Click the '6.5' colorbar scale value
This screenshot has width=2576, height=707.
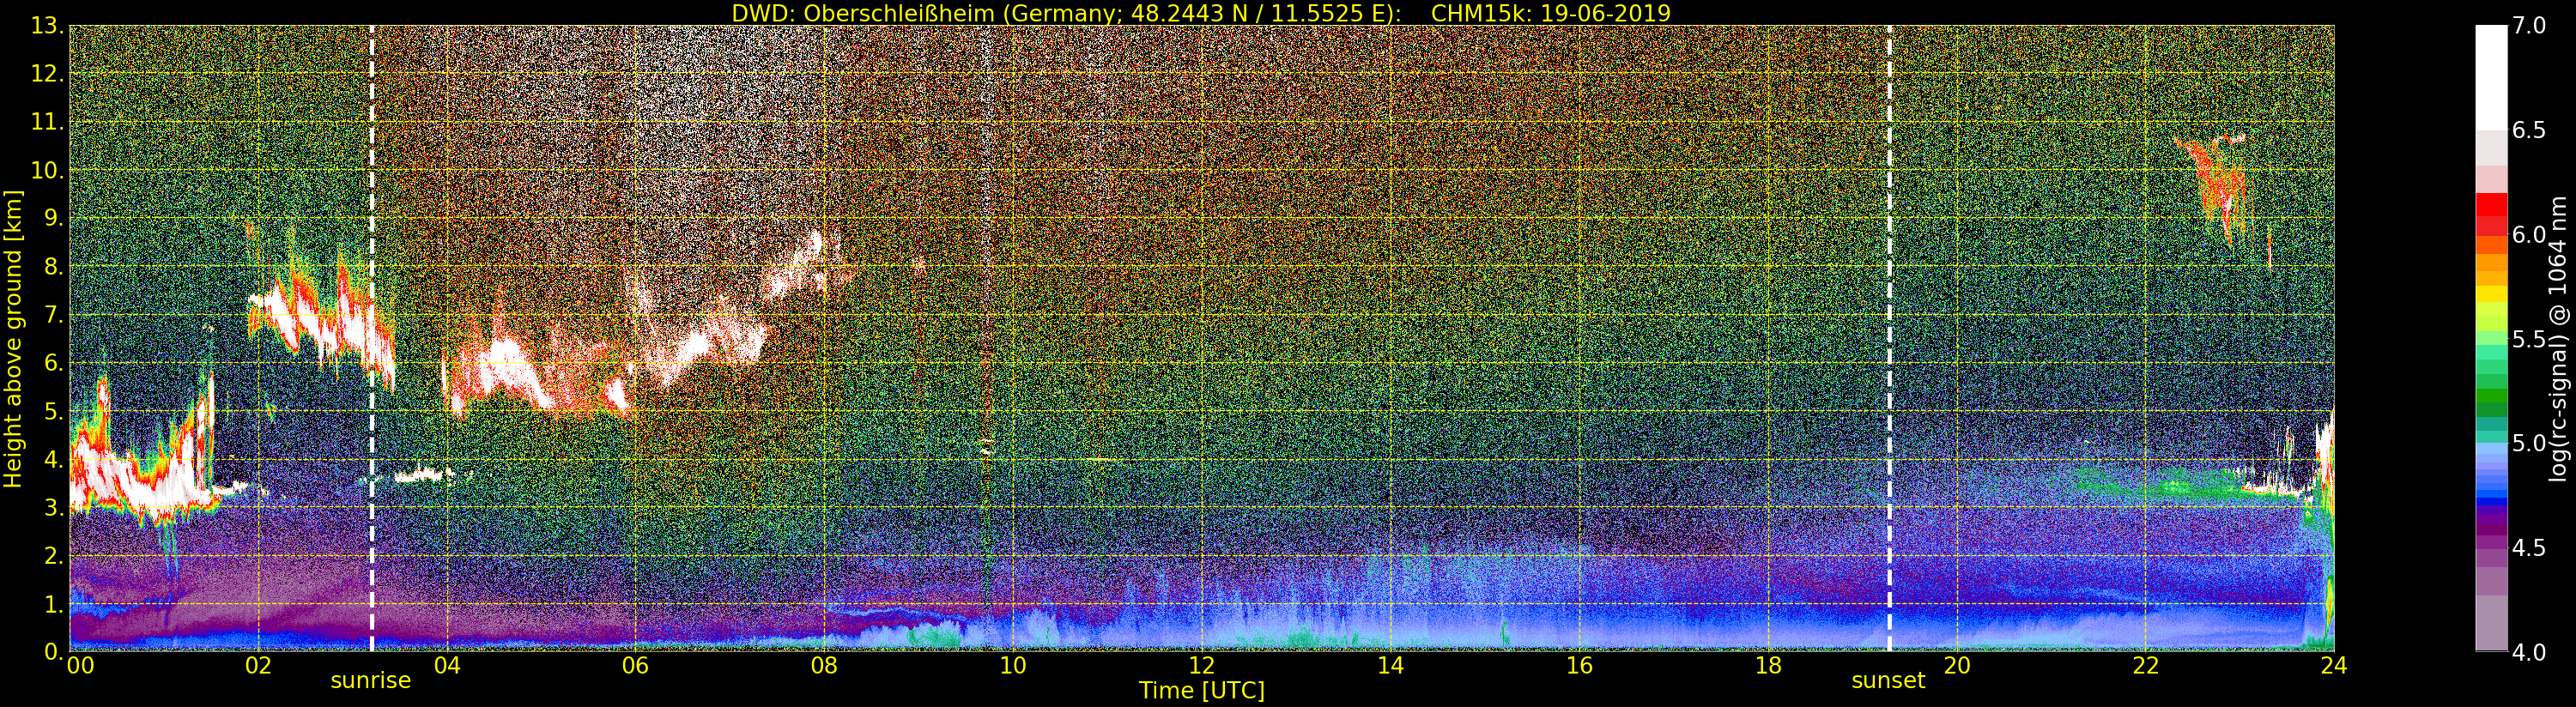(x=2530, y=130)
